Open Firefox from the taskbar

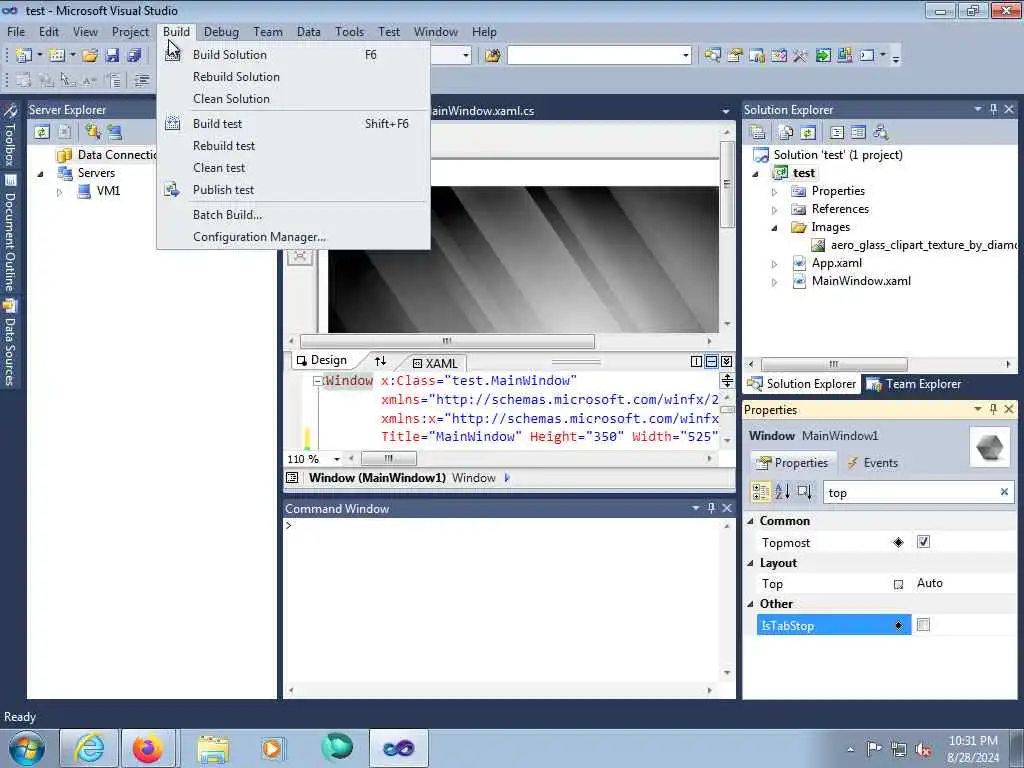pyautogui.click(x=148, y=748)
